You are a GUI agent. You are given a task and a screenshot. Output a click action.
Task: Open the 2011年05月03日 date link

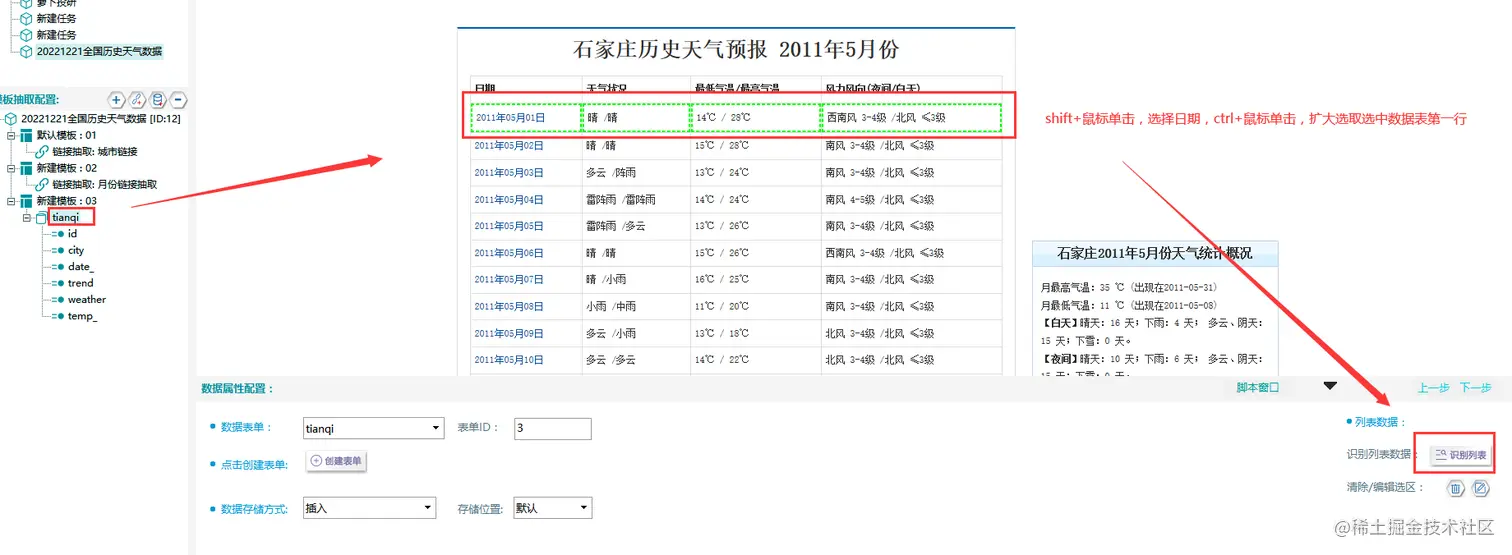pos(509,172)
